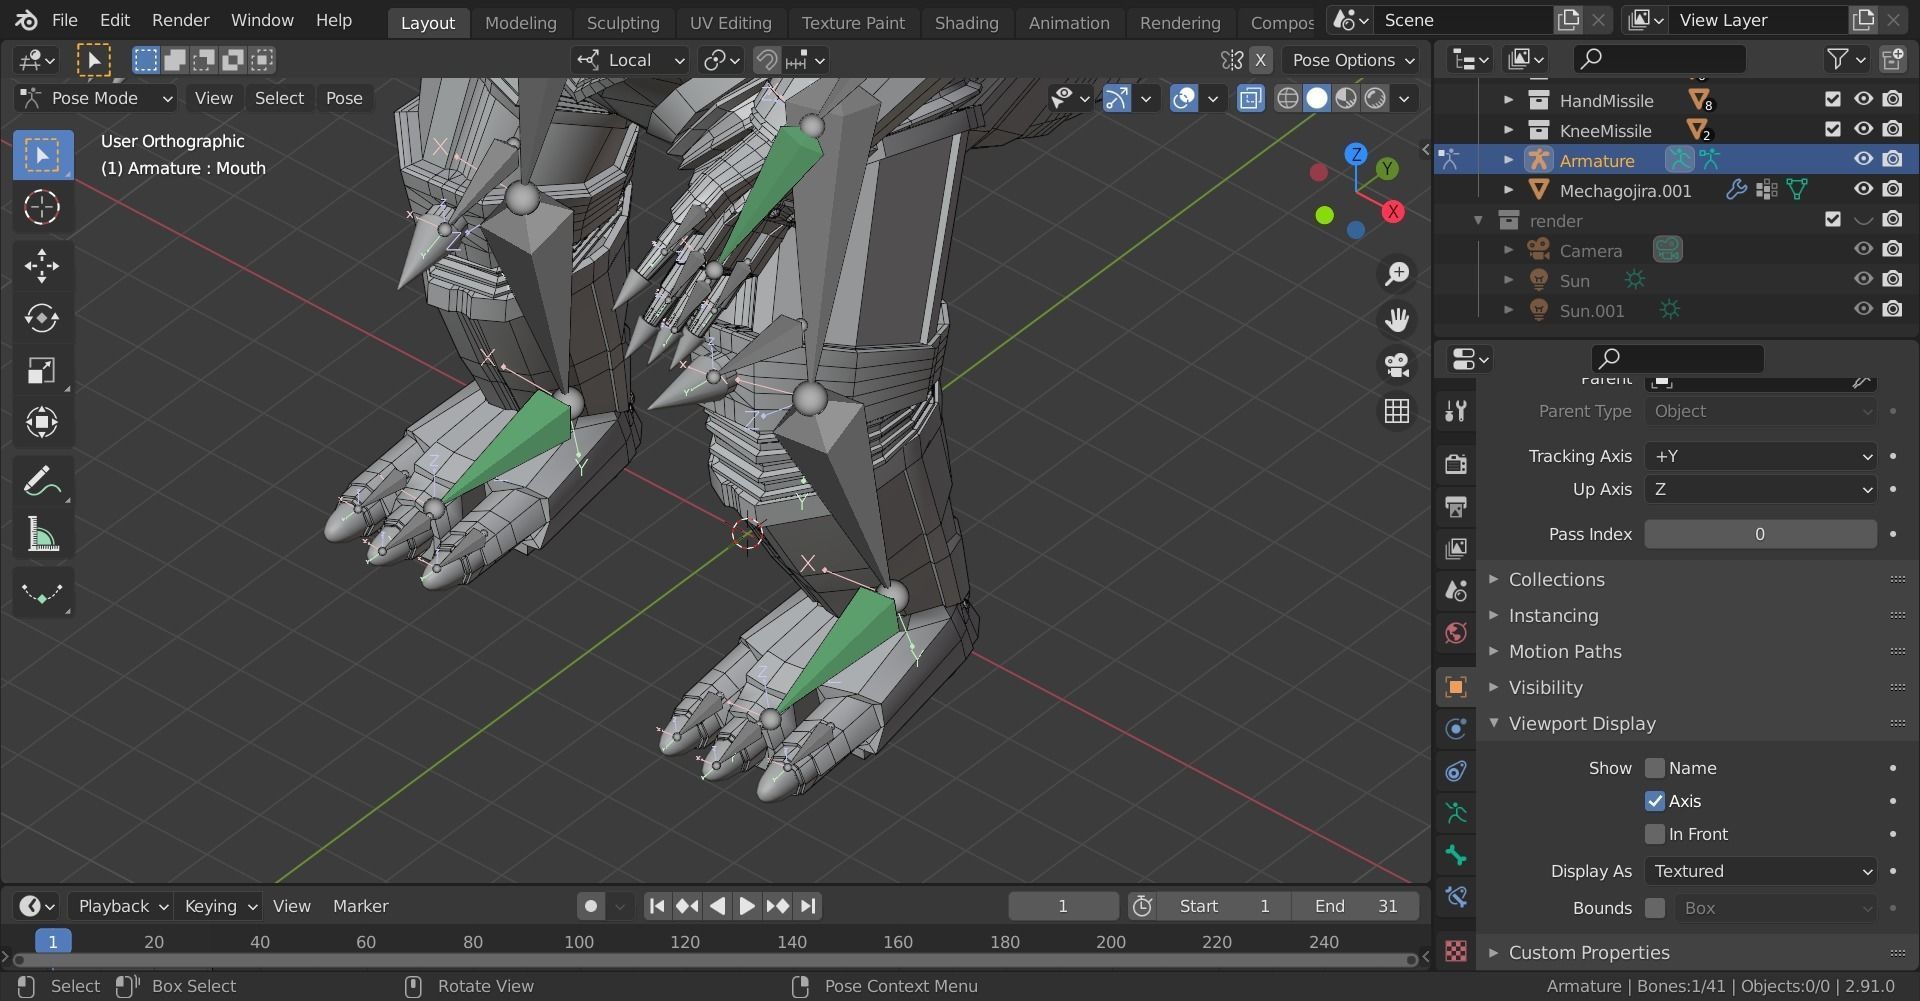Select the Annotate tool

tap(42, 482)
